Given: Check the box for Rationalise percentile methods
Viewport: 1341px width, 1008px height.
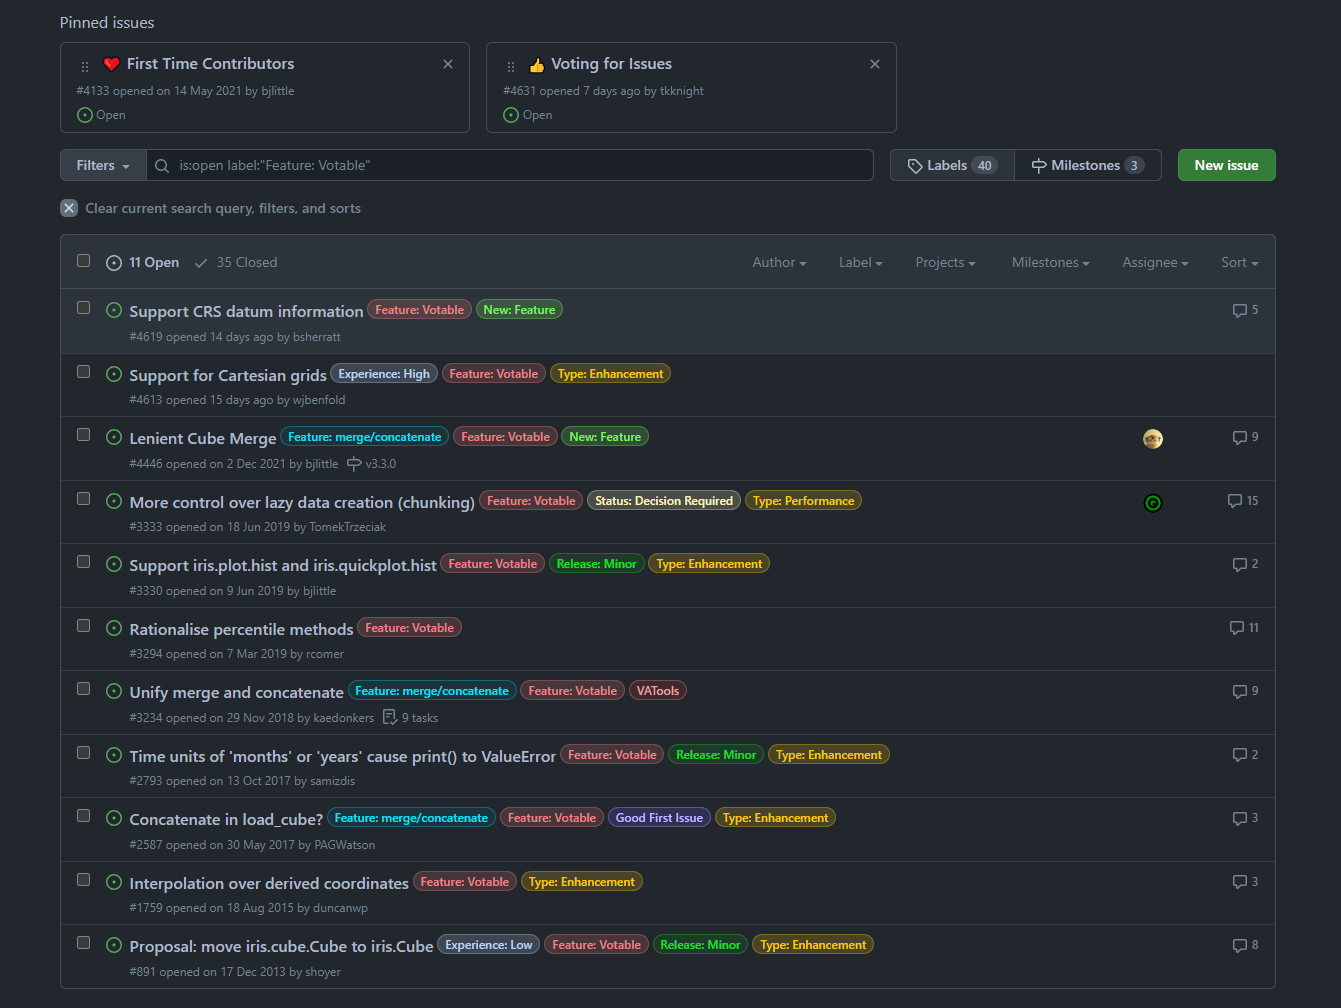Looking at the screenshot, I should (84, 626).
